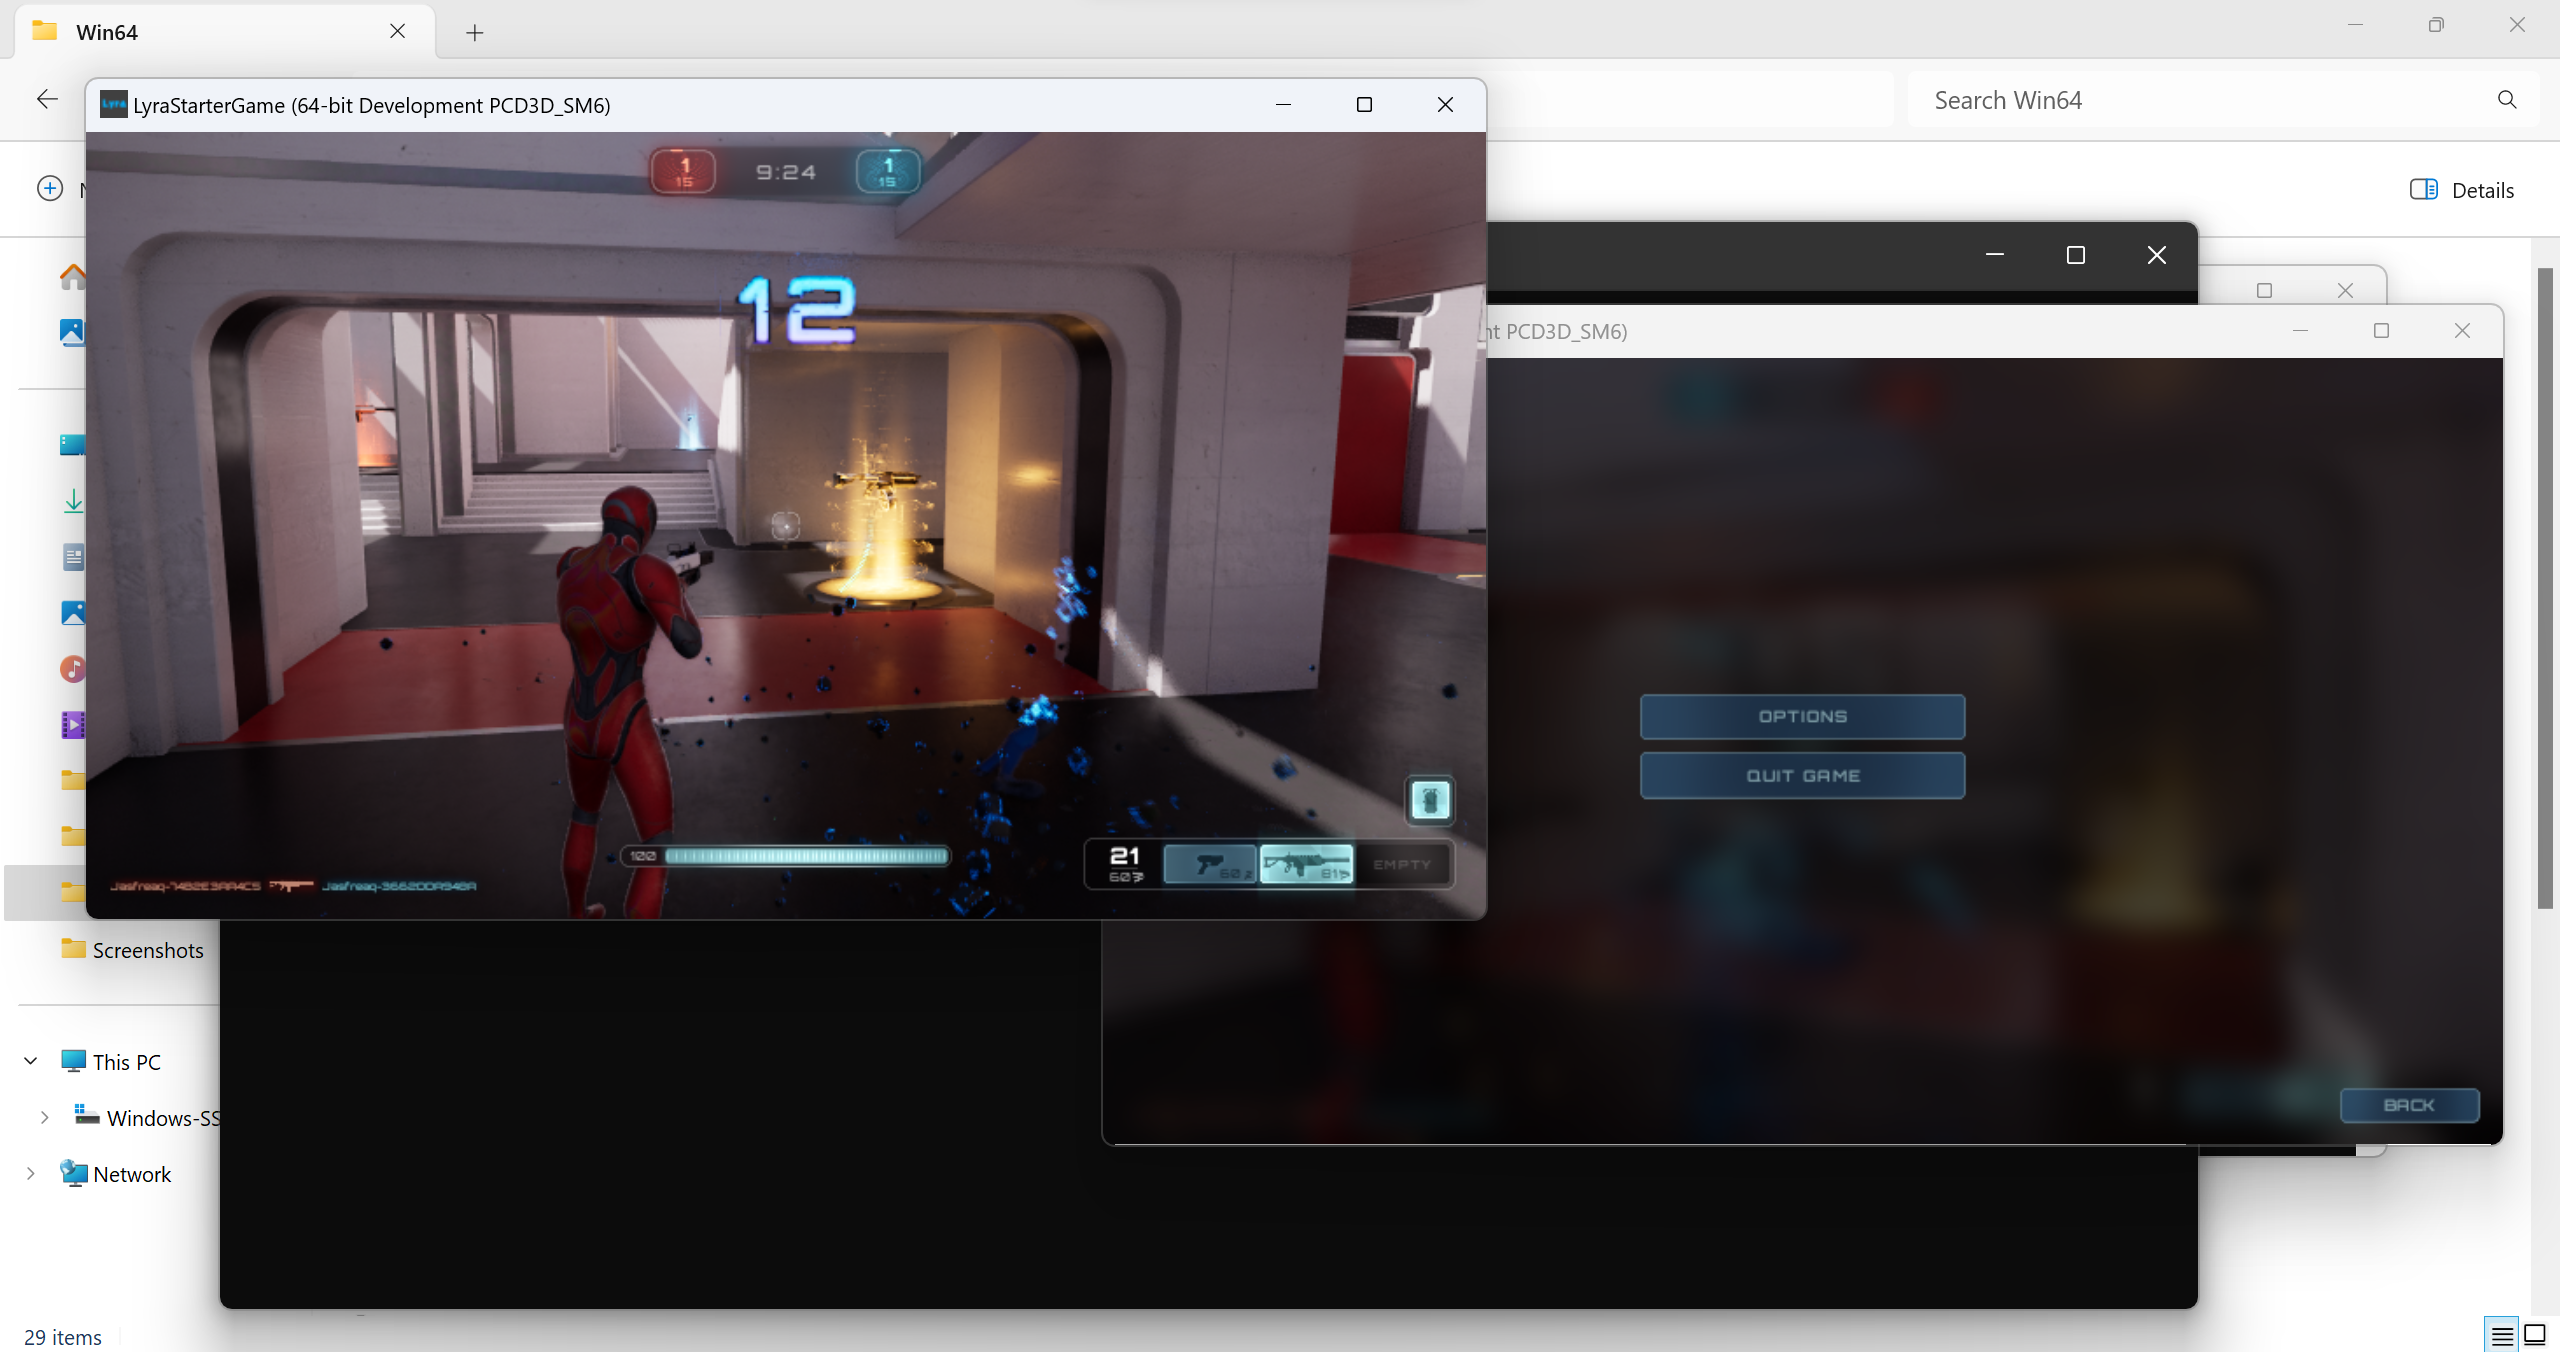Click the LyraStarterGame window title icon

[x=114, y=104]
